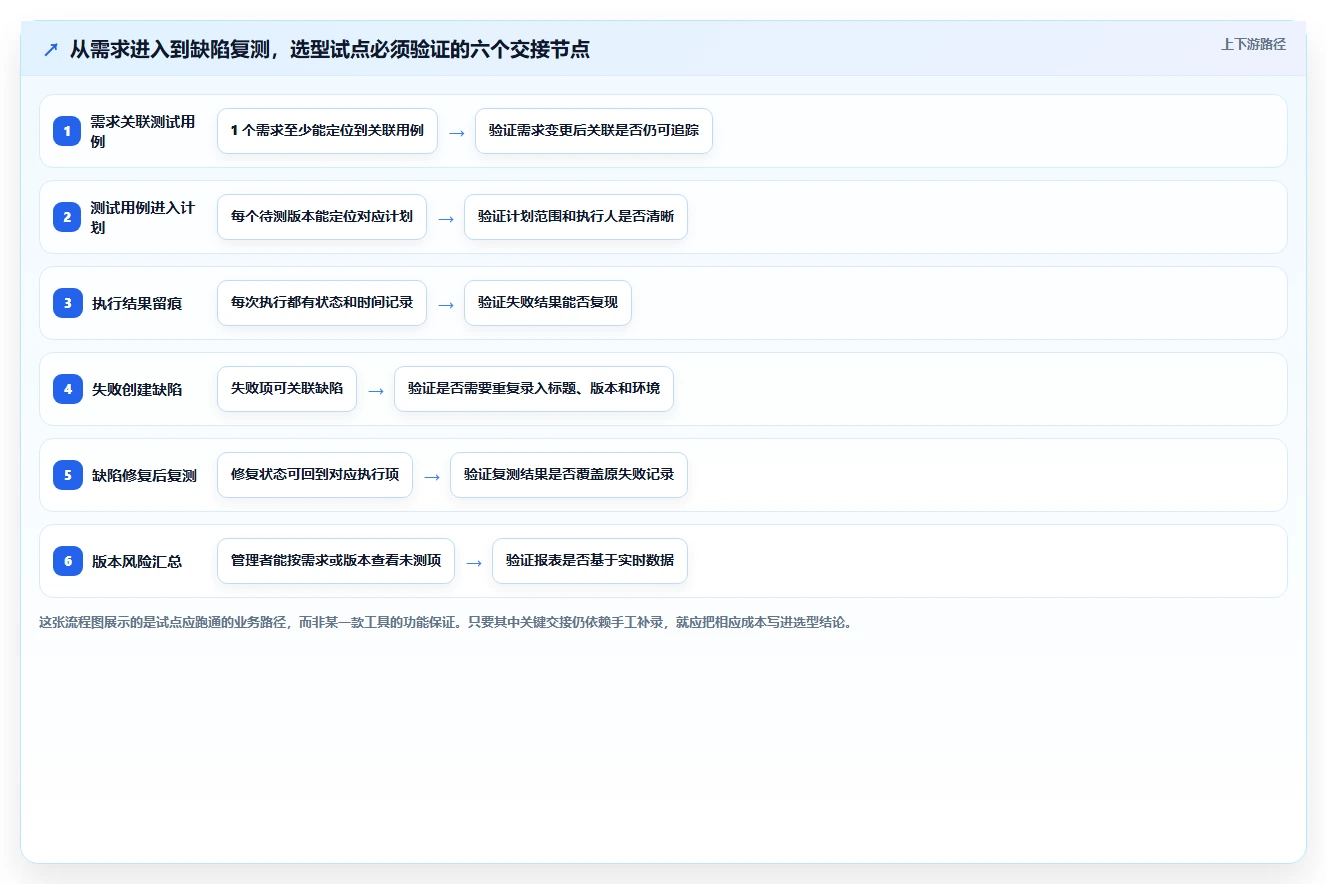Click the number 1 step badge
The image size is (1327, 884).
pos(68,131)
